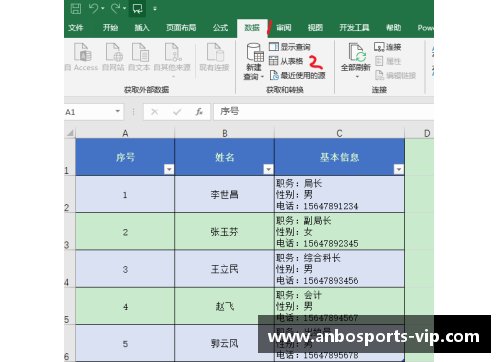Select column C header

339,133
